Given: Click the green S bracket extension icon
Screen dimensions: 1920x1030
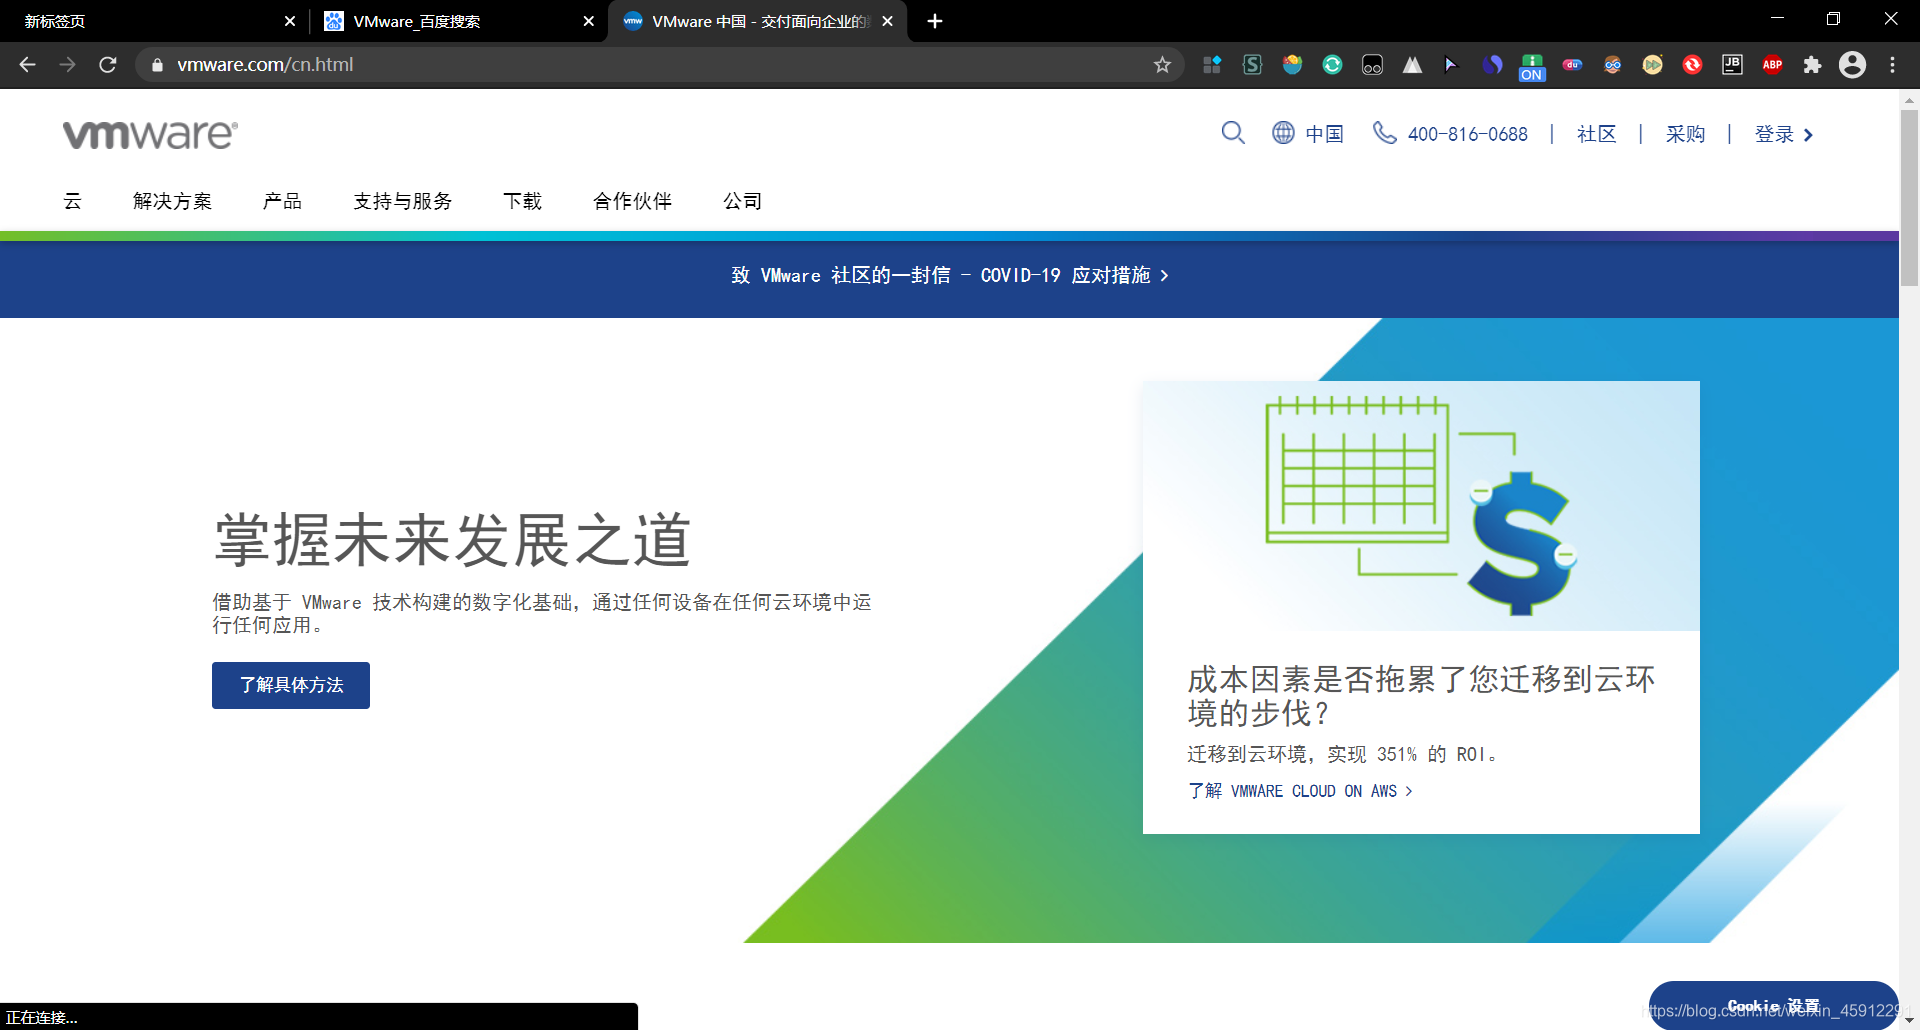Looking at the screenshot, I should pyautogui.click(x=1252, y=65).
